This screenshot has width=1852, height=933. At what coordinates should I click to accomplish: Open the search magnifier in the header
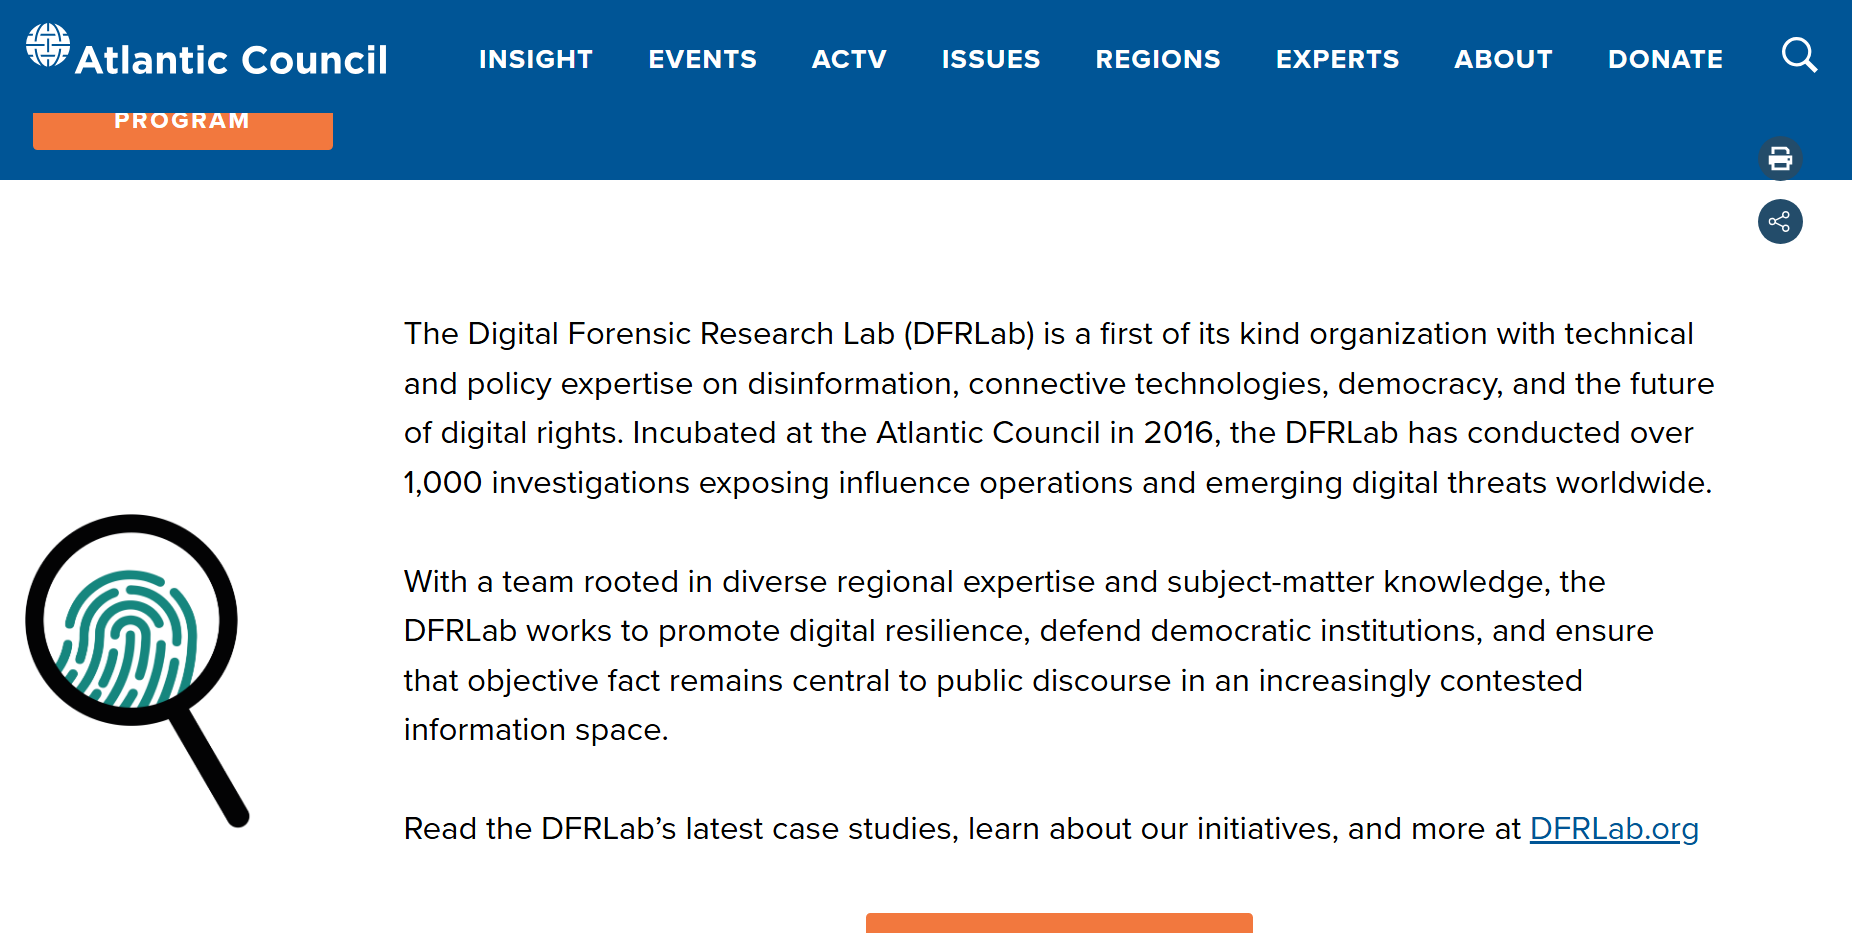tap(1799, 56)
